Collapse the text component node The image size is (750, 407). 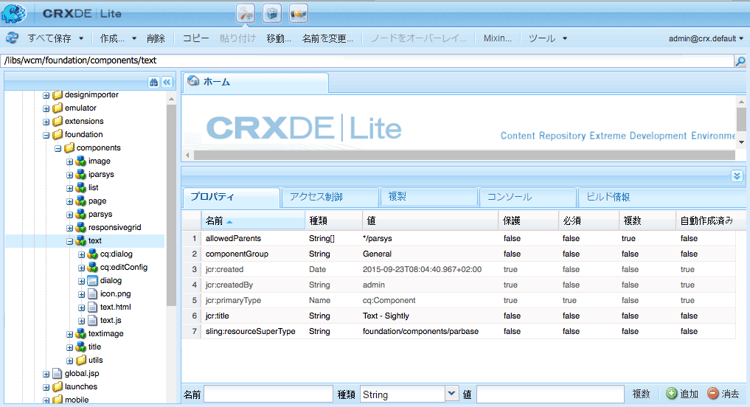[69, 241]
